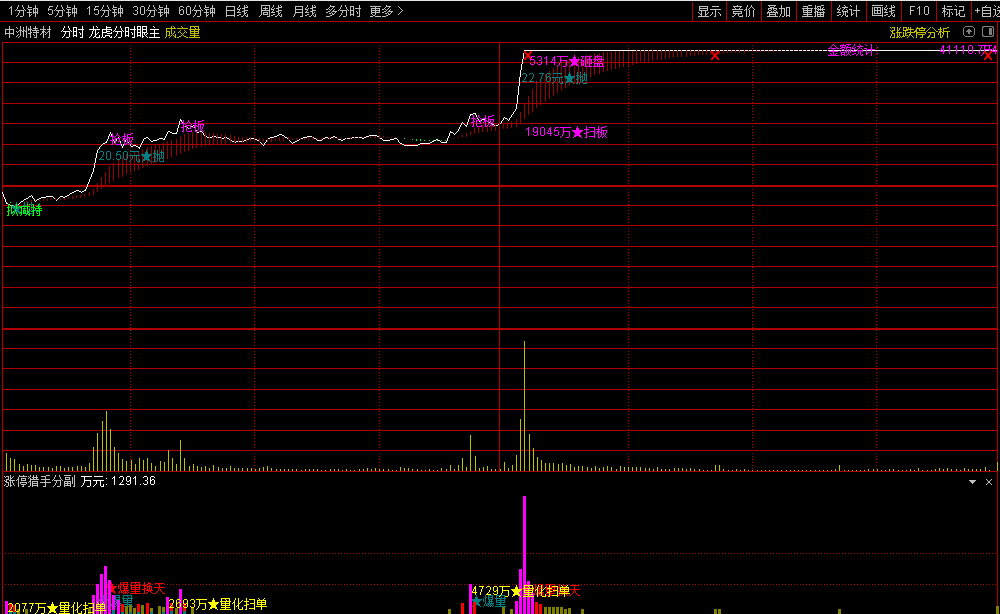Click the yellow 成交量 label
Image resolution: width=1000 pixels, height=614 pixels.
click(182, 33)
